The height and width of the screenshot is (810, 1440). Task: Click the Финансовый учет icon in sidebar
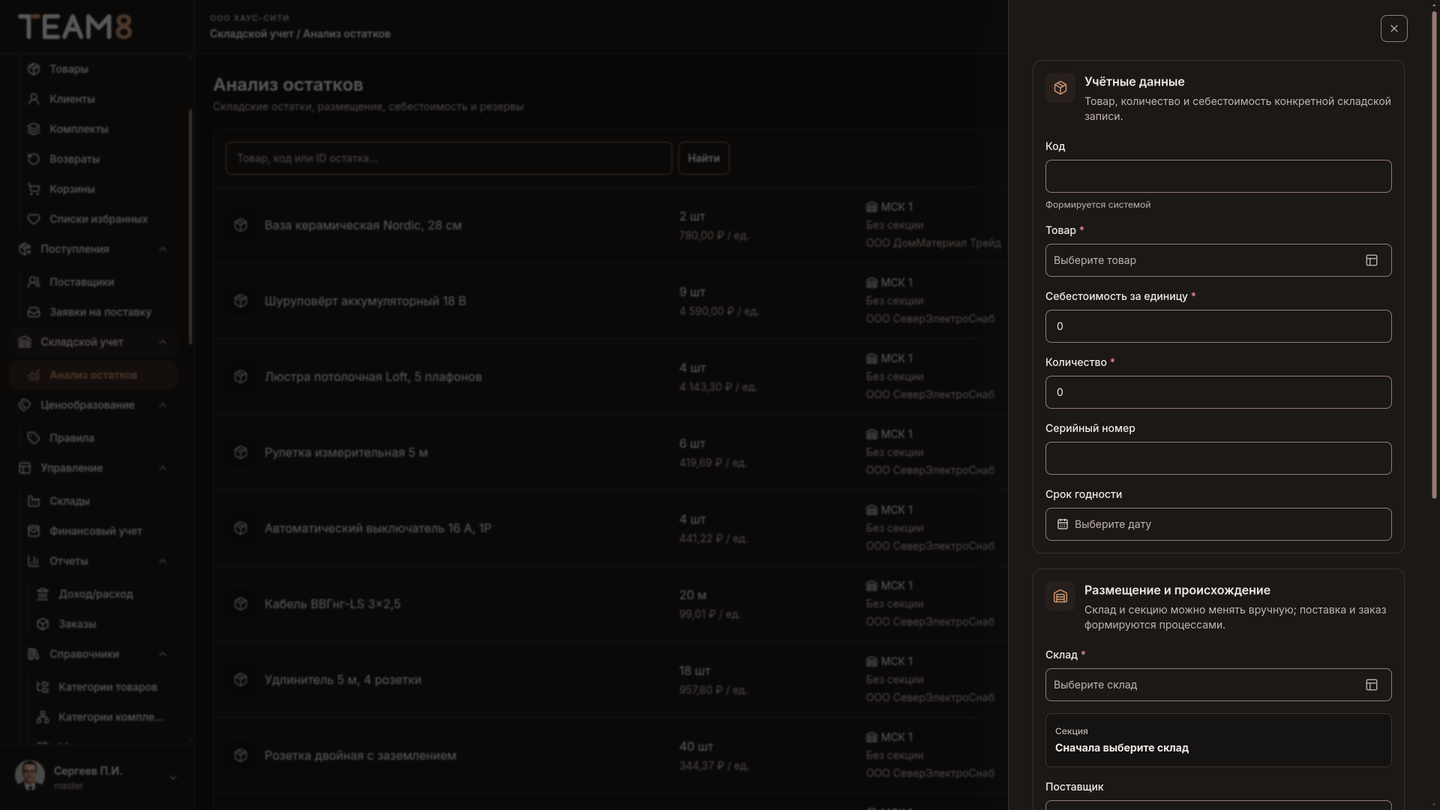click(x=33, y=531)
